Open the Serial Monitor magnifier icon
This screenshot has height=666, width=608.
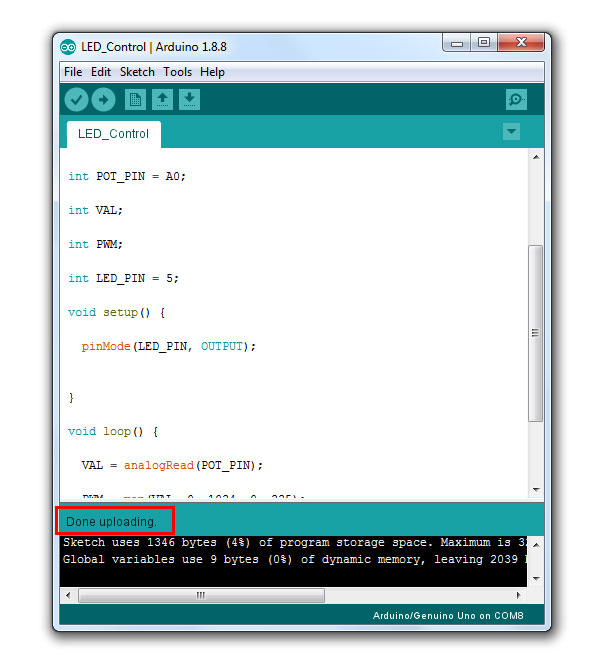pyautogui.click(x=516, y=100)
